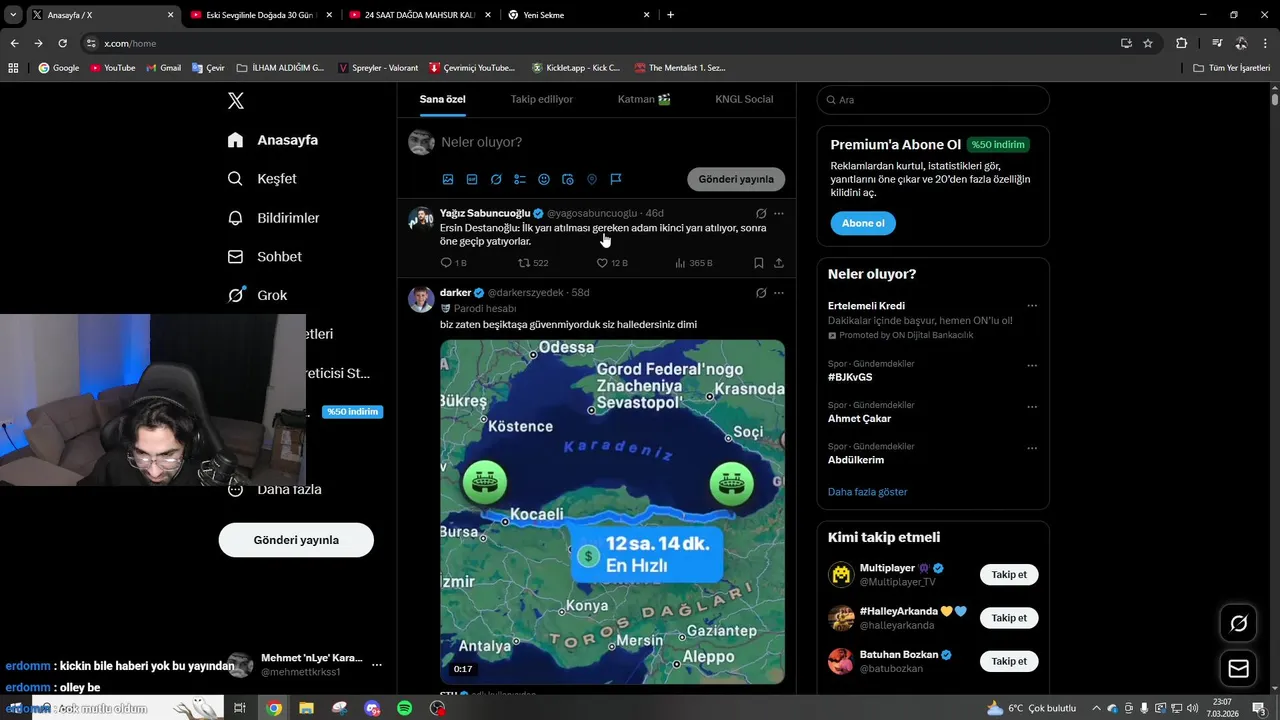Play the map video in darker's post
The width and height of the screenshot is (1280, 720).
click(x=612, y=512)
